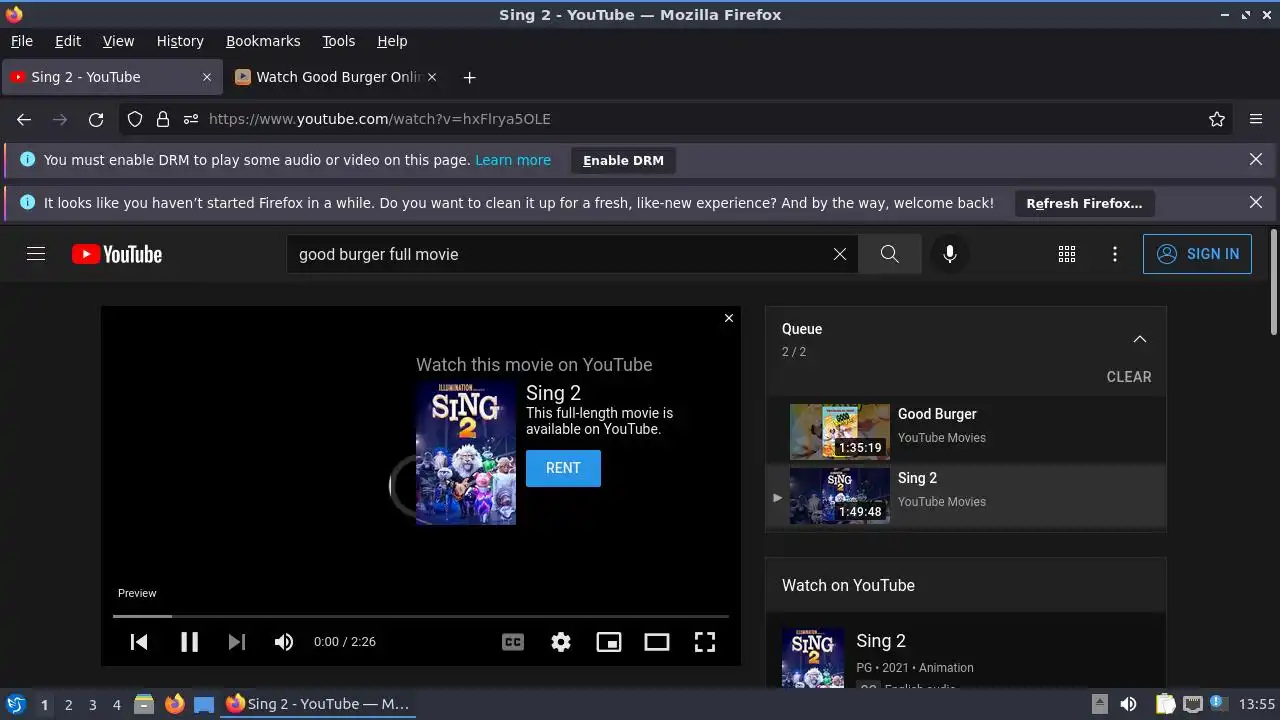
Task: Open the File menu
Action: 21,41
